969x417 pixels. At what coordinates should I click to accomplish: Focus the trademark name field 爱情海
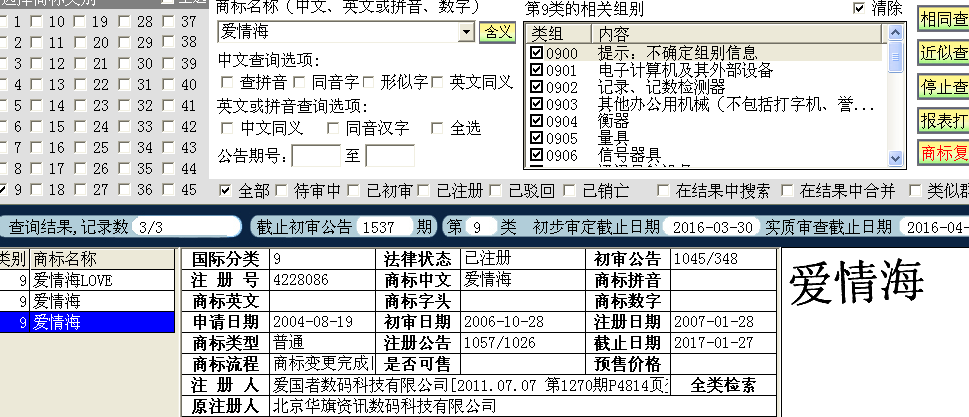(x=339, y=32)
